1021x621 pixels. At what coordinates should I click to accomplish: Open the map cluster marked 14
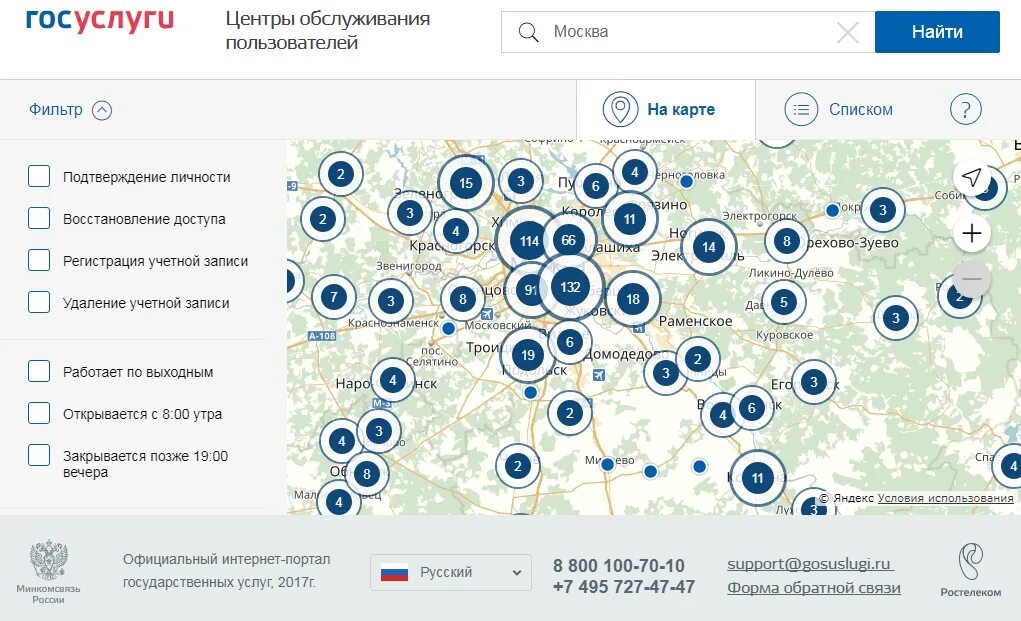[x=708, y=247]
